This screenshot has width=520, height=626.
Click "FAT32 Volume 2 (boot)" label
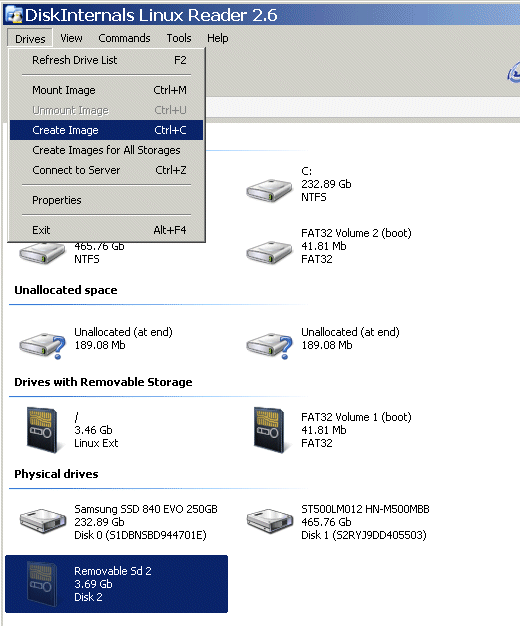[x=356, y=233]
